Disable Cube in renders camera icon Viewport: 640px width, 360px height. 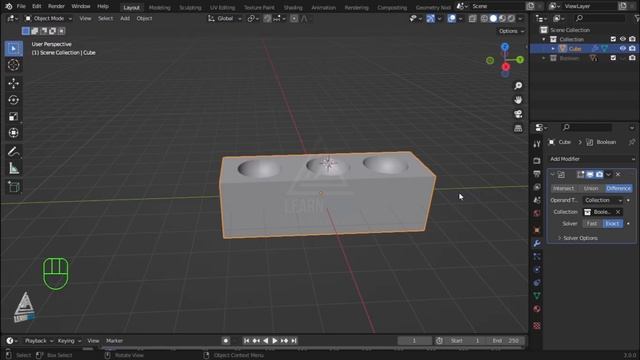(x=632, y=49)
